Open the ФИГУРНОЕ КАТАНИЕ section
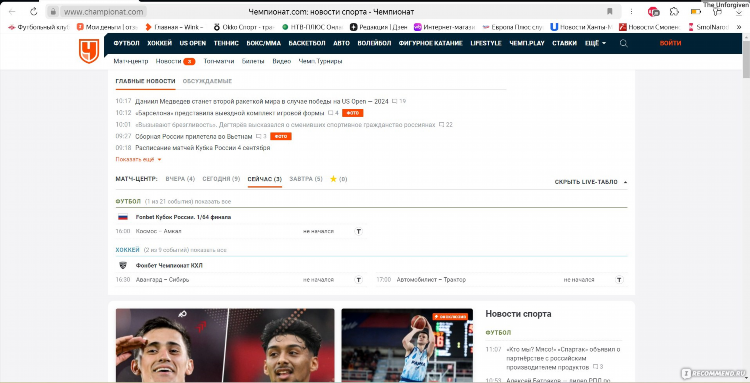Image resolution: width=750 pixels, height=383 pixels. [x=430, y=43]
